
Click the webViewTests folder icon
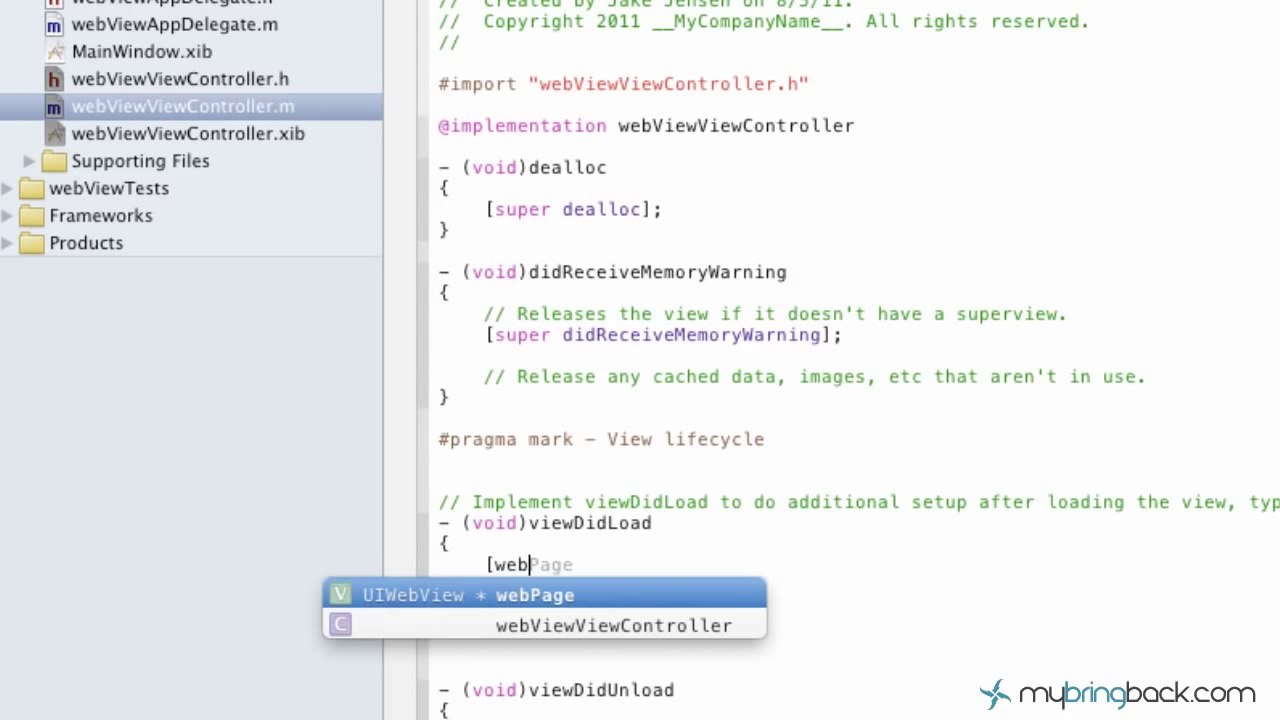click(x=32, y=188)
